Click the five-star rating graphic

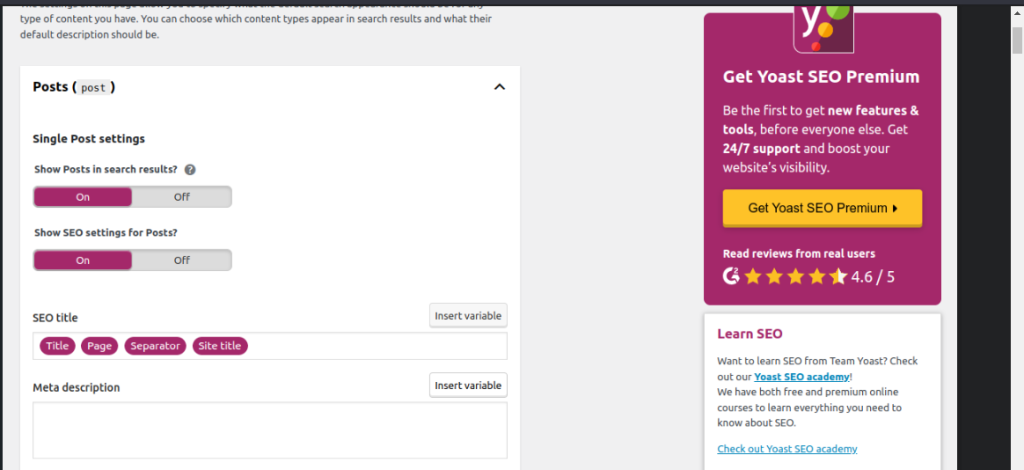(795, 276)
